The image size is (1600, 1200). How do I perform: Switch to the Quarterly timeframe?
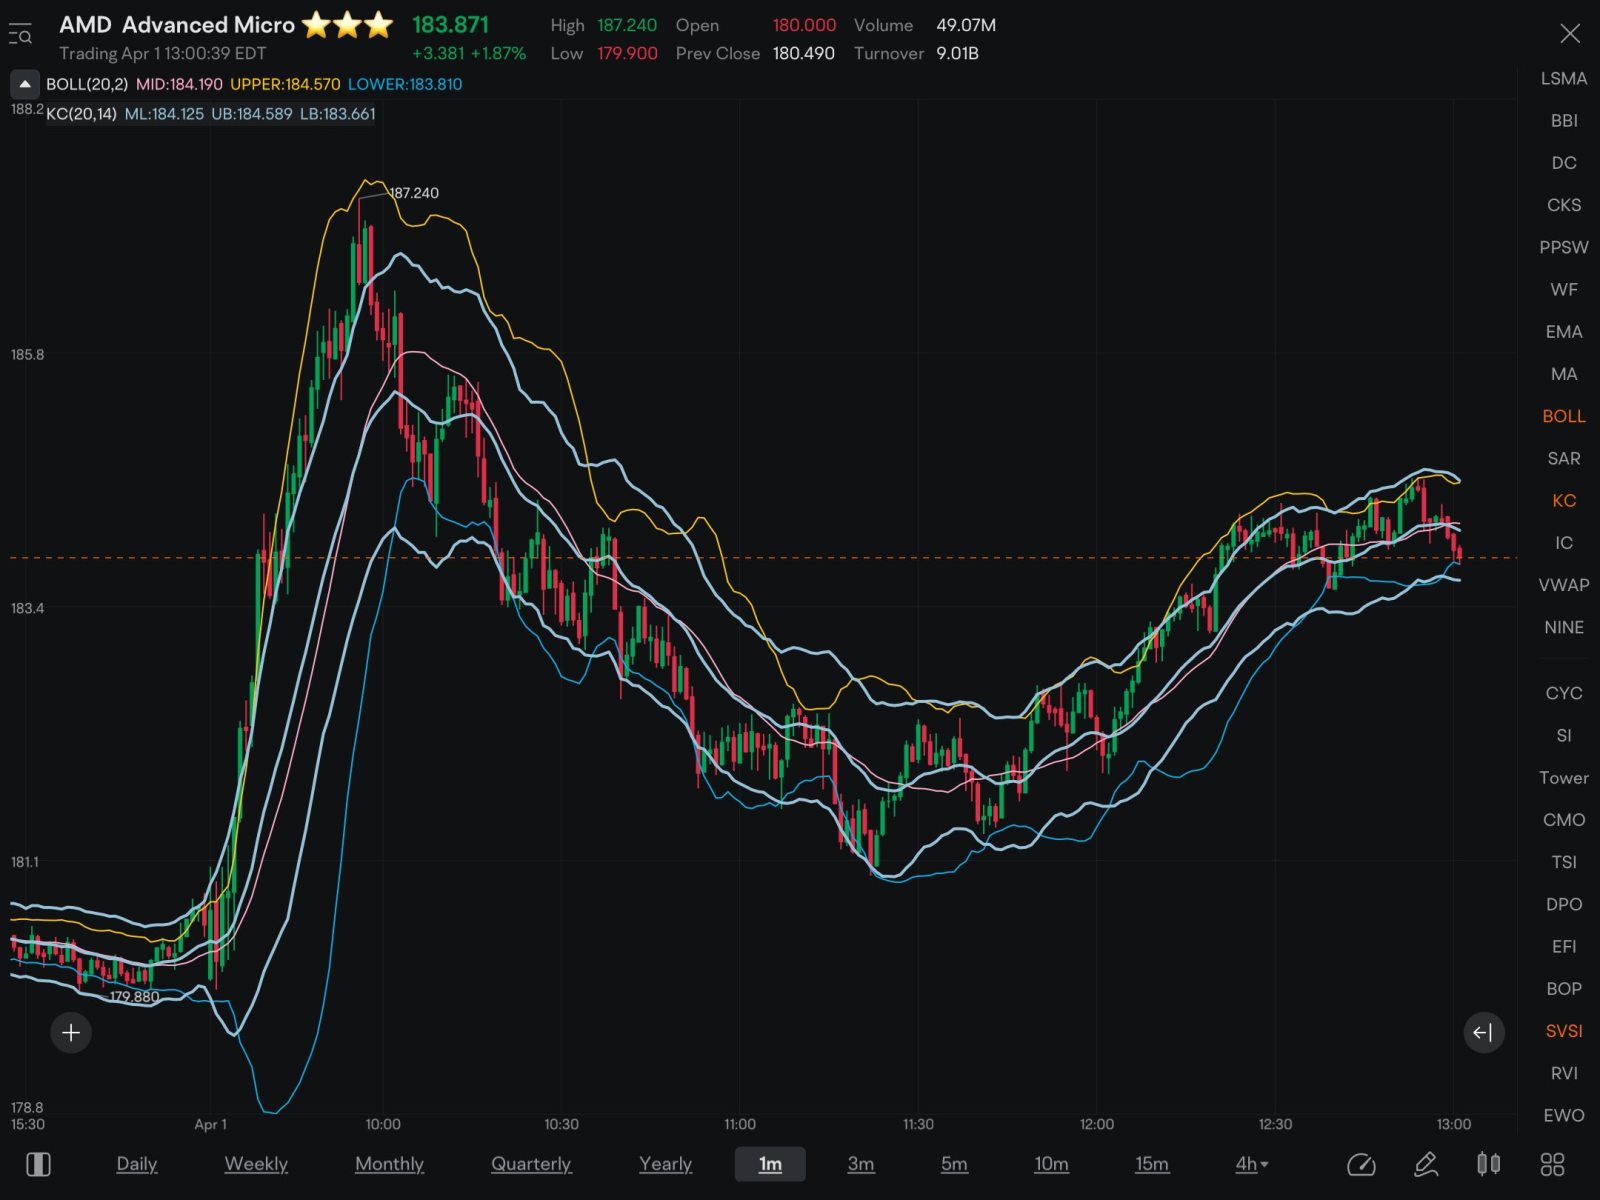[531, 1164]
